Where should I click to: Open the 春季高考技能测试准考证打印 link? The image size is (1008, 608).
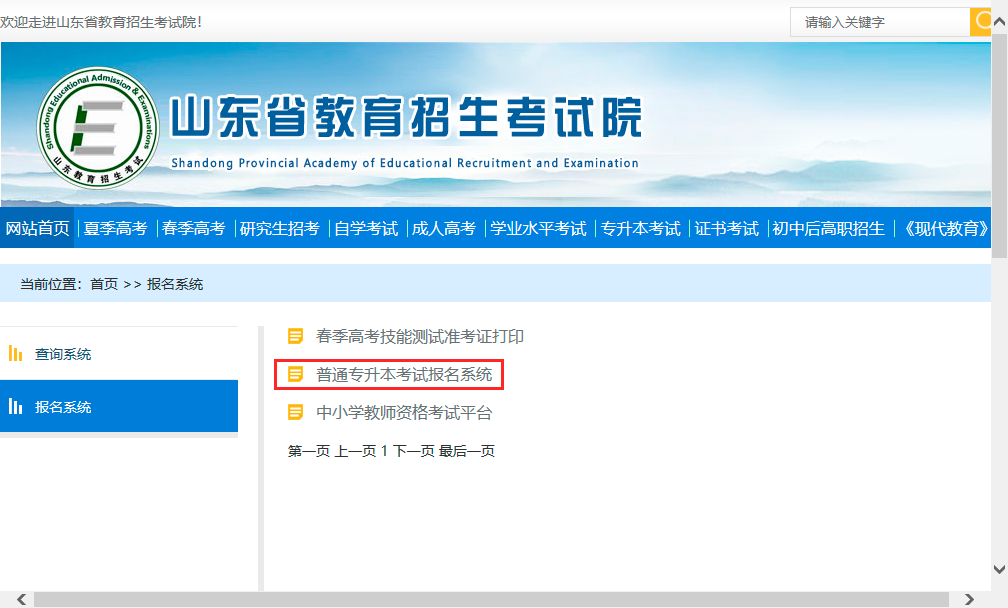(420, 336)
